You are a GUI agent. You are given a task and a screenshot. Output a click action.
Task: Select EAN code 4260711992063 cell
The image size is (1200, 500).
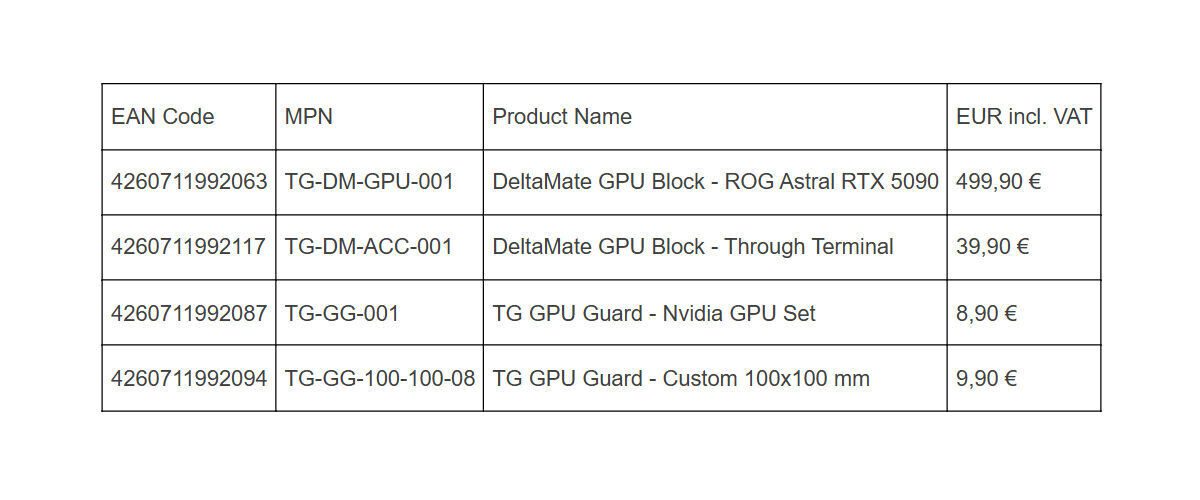coord(189,182)
